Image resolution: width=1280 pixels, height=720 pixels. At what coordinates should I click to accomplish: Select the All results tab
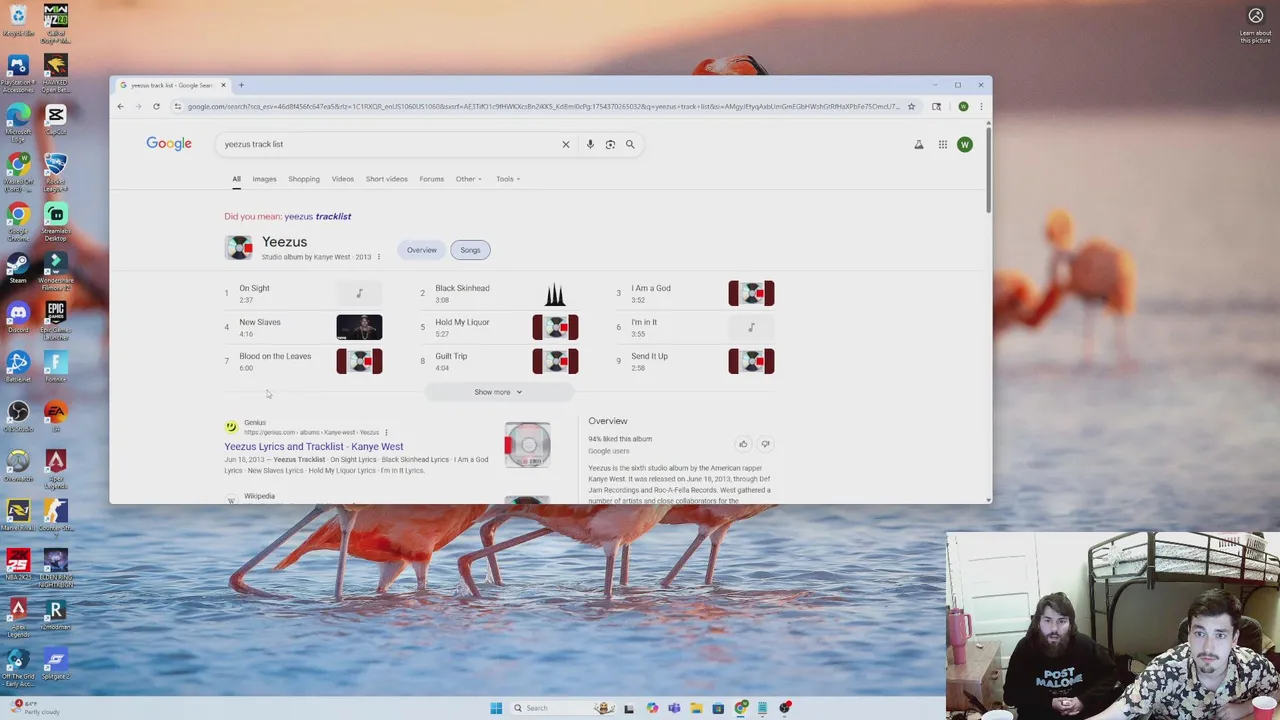tap(236, 179)
